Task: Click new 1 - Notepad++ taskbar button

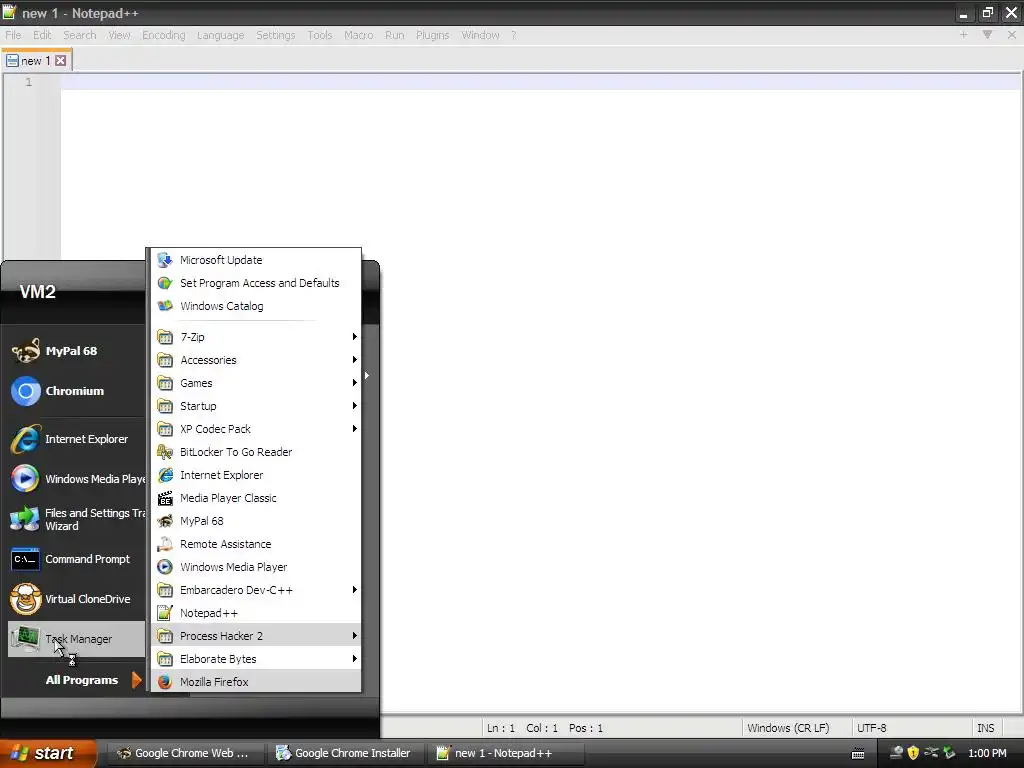Action: tap(504, 753)
